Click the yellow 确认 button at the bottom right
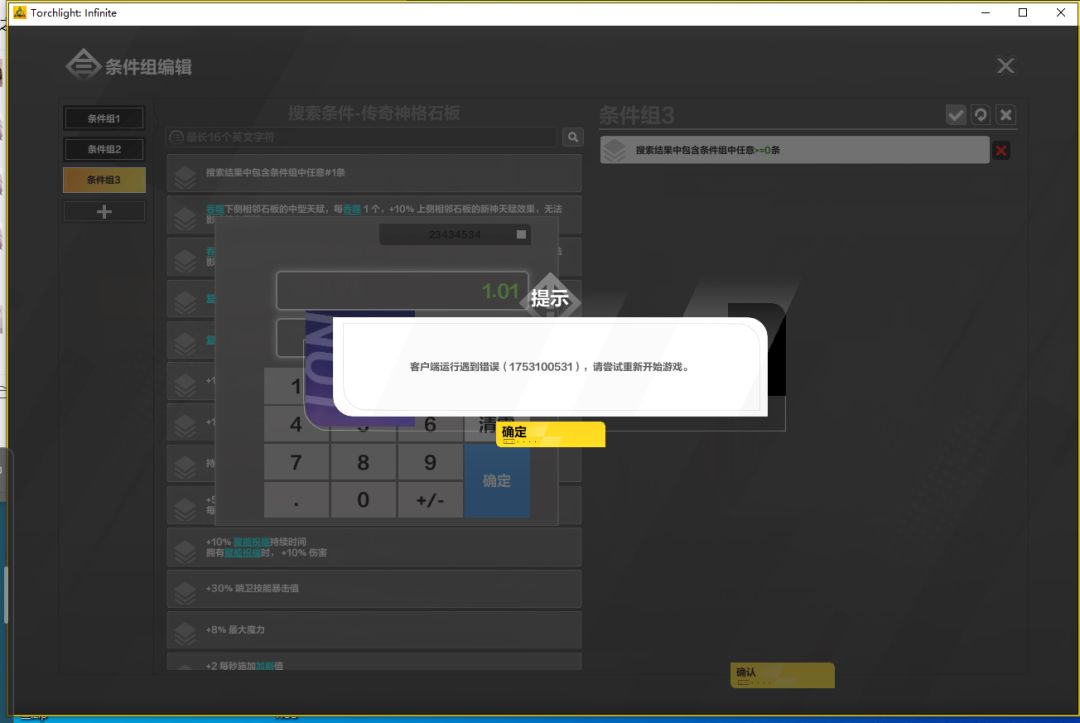1080x723 pixels. click(782, 675)
